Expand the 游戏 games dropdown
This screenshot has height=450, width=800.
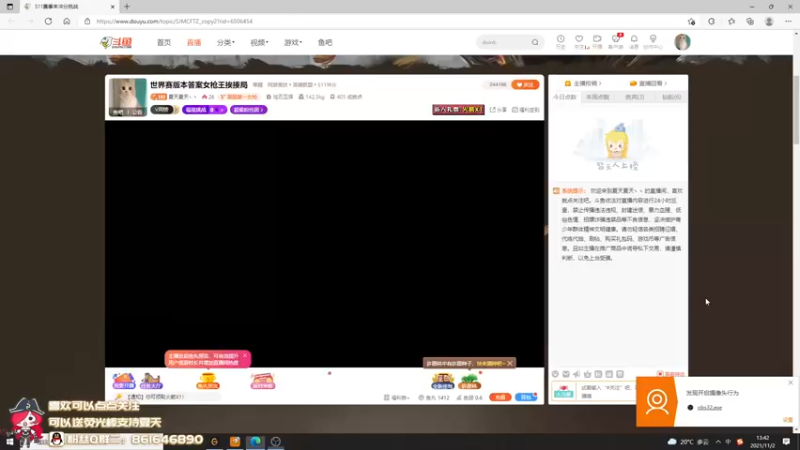tap(293, 42)
